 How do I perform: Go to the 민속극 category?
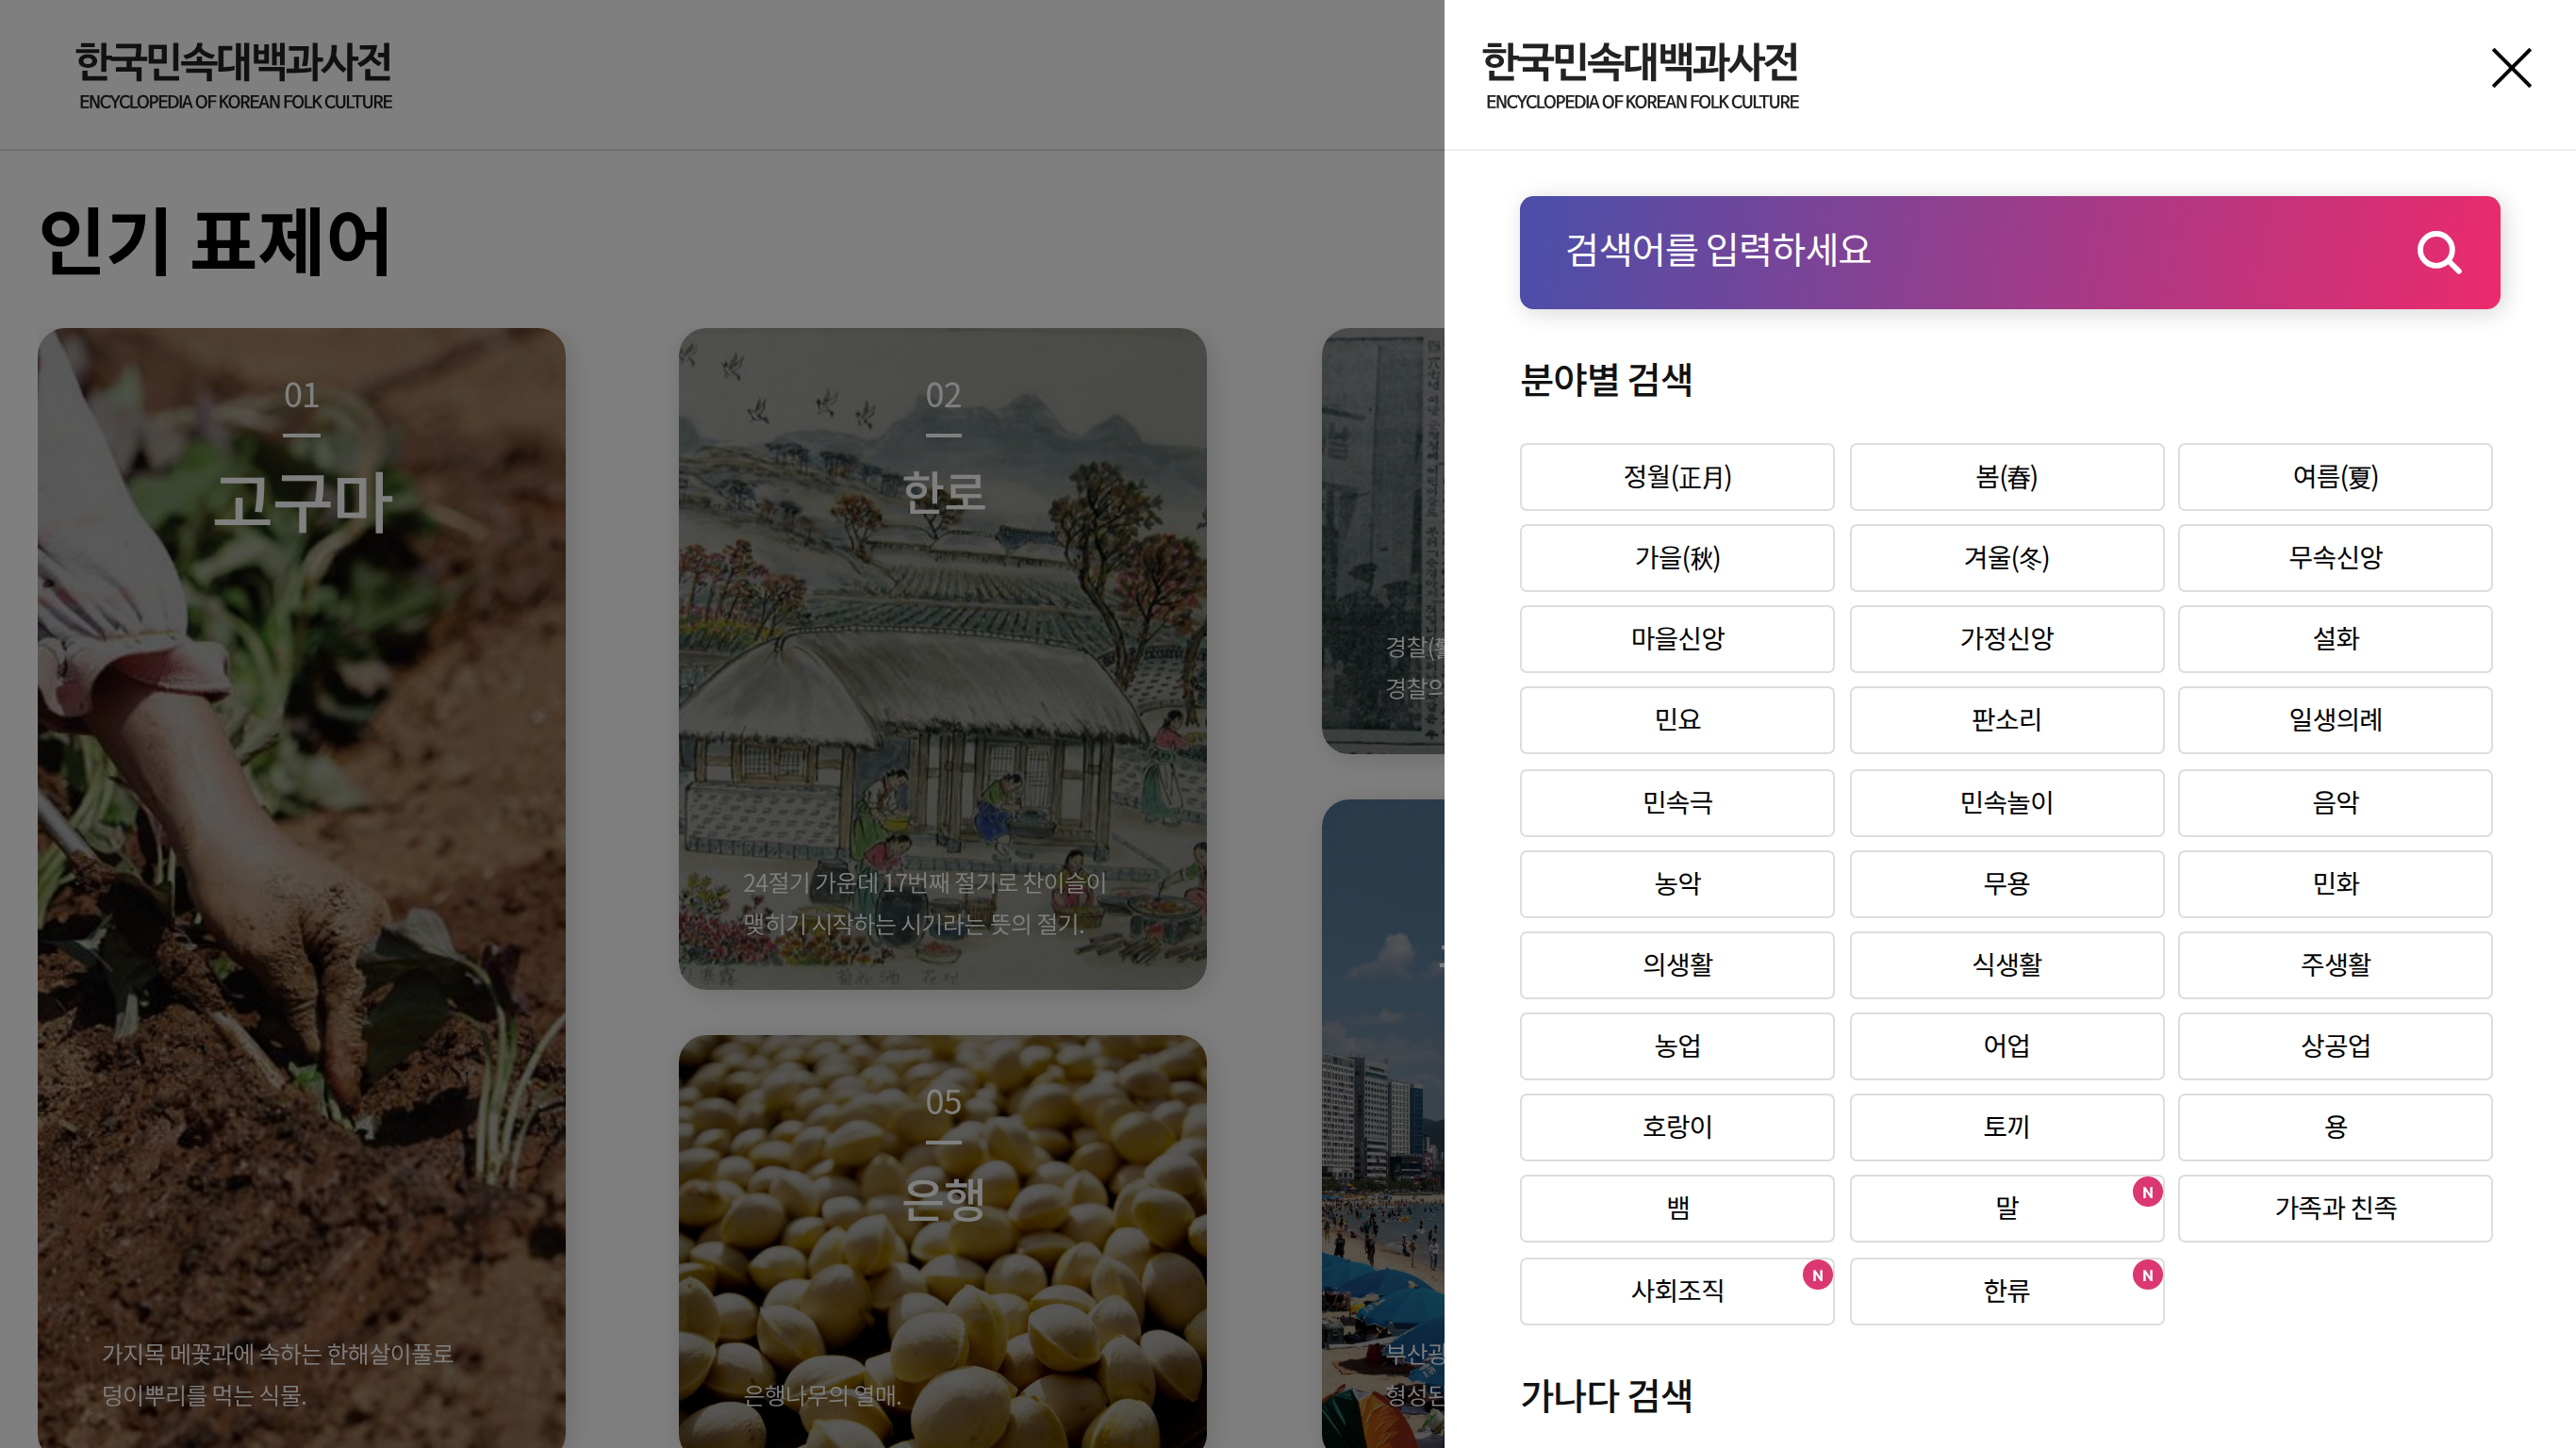coord(1677,803)
